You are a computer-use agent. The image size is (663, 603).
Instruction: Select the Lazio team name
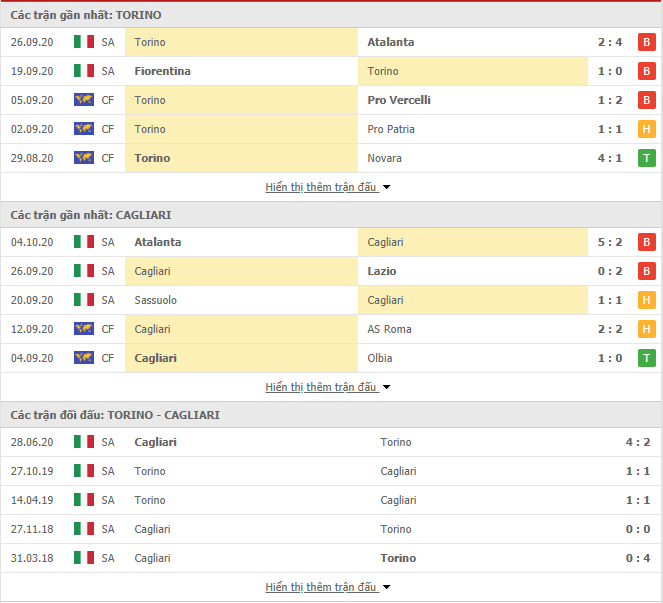click(381, 271)
